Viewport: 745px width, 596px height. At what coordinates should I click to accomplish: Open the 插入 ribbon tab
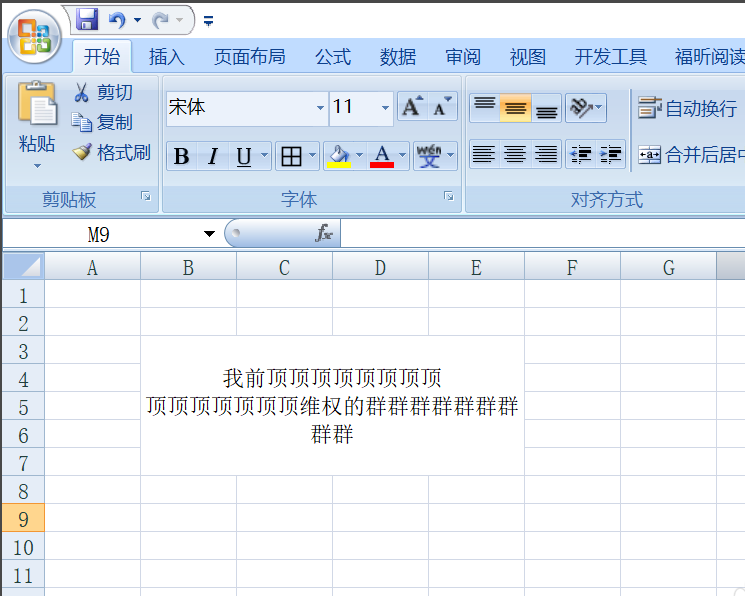pos(166,57)
